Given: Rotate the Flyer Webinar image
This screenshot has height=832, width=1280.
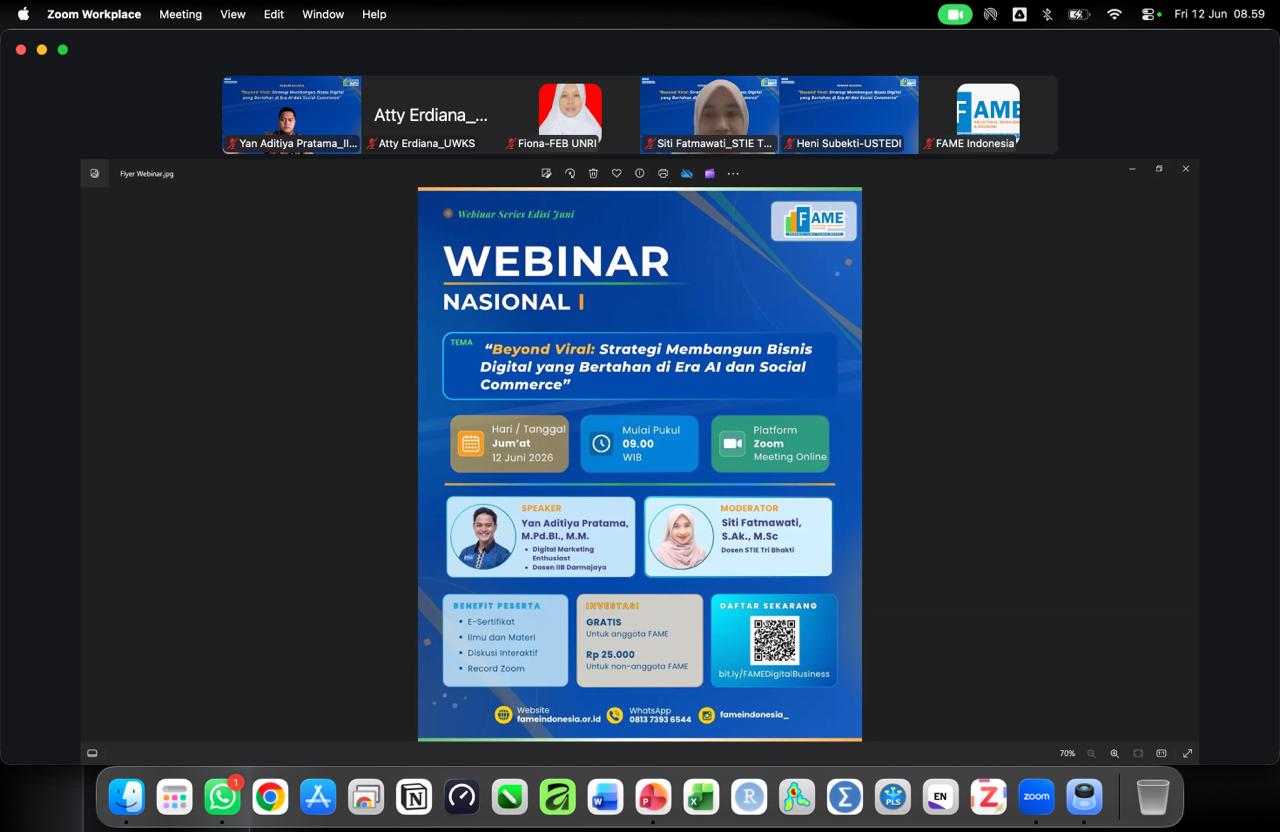Looking at the screenshot, I should pos(570,173).
